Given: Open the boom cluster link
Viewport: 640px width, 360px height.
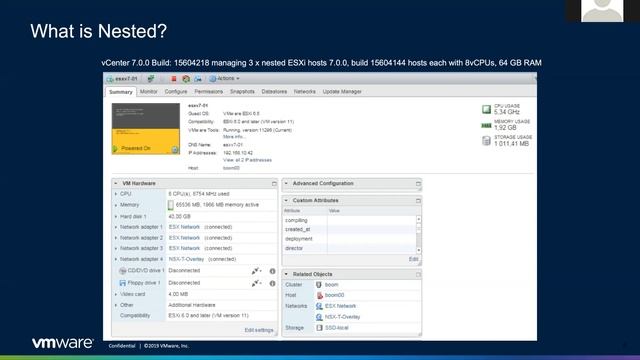Looking at the screenshot, I should pos(331,284).
